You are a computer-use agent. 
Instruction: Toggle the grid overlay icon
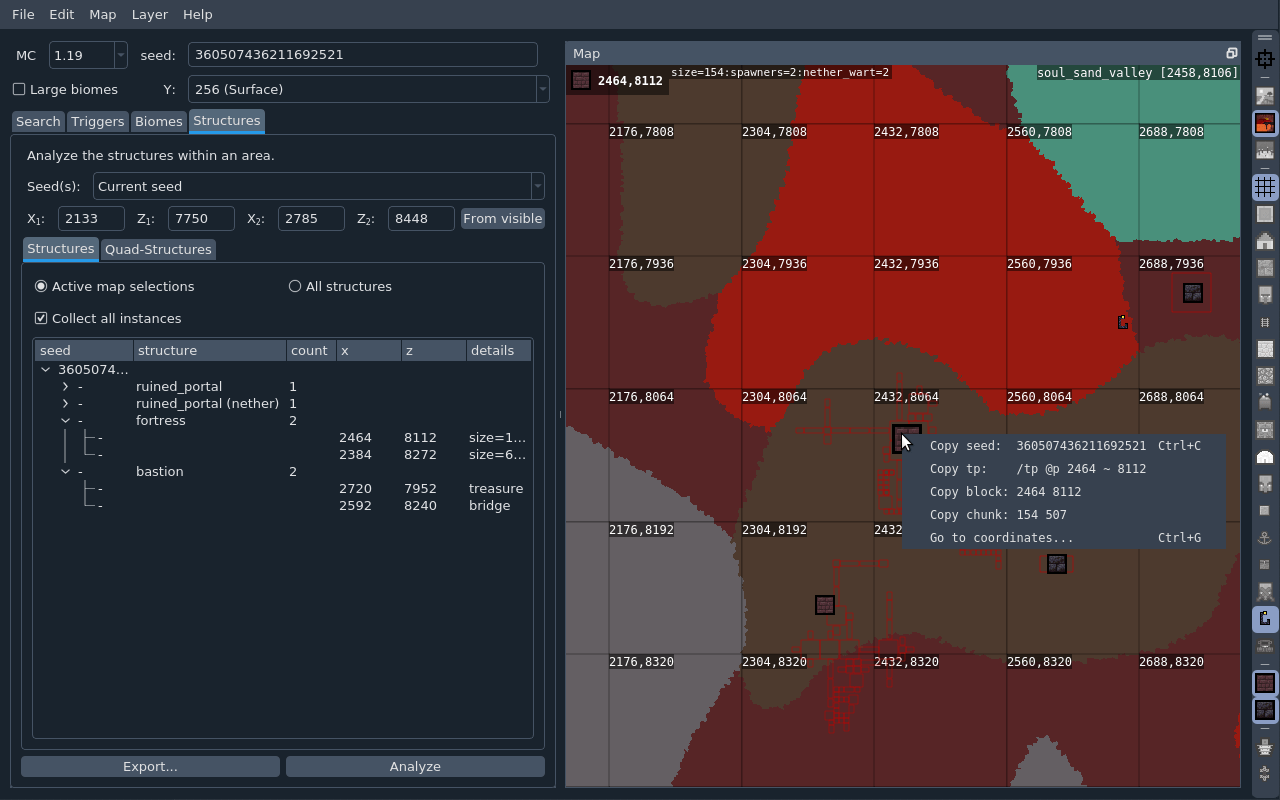pos(1265,187)
